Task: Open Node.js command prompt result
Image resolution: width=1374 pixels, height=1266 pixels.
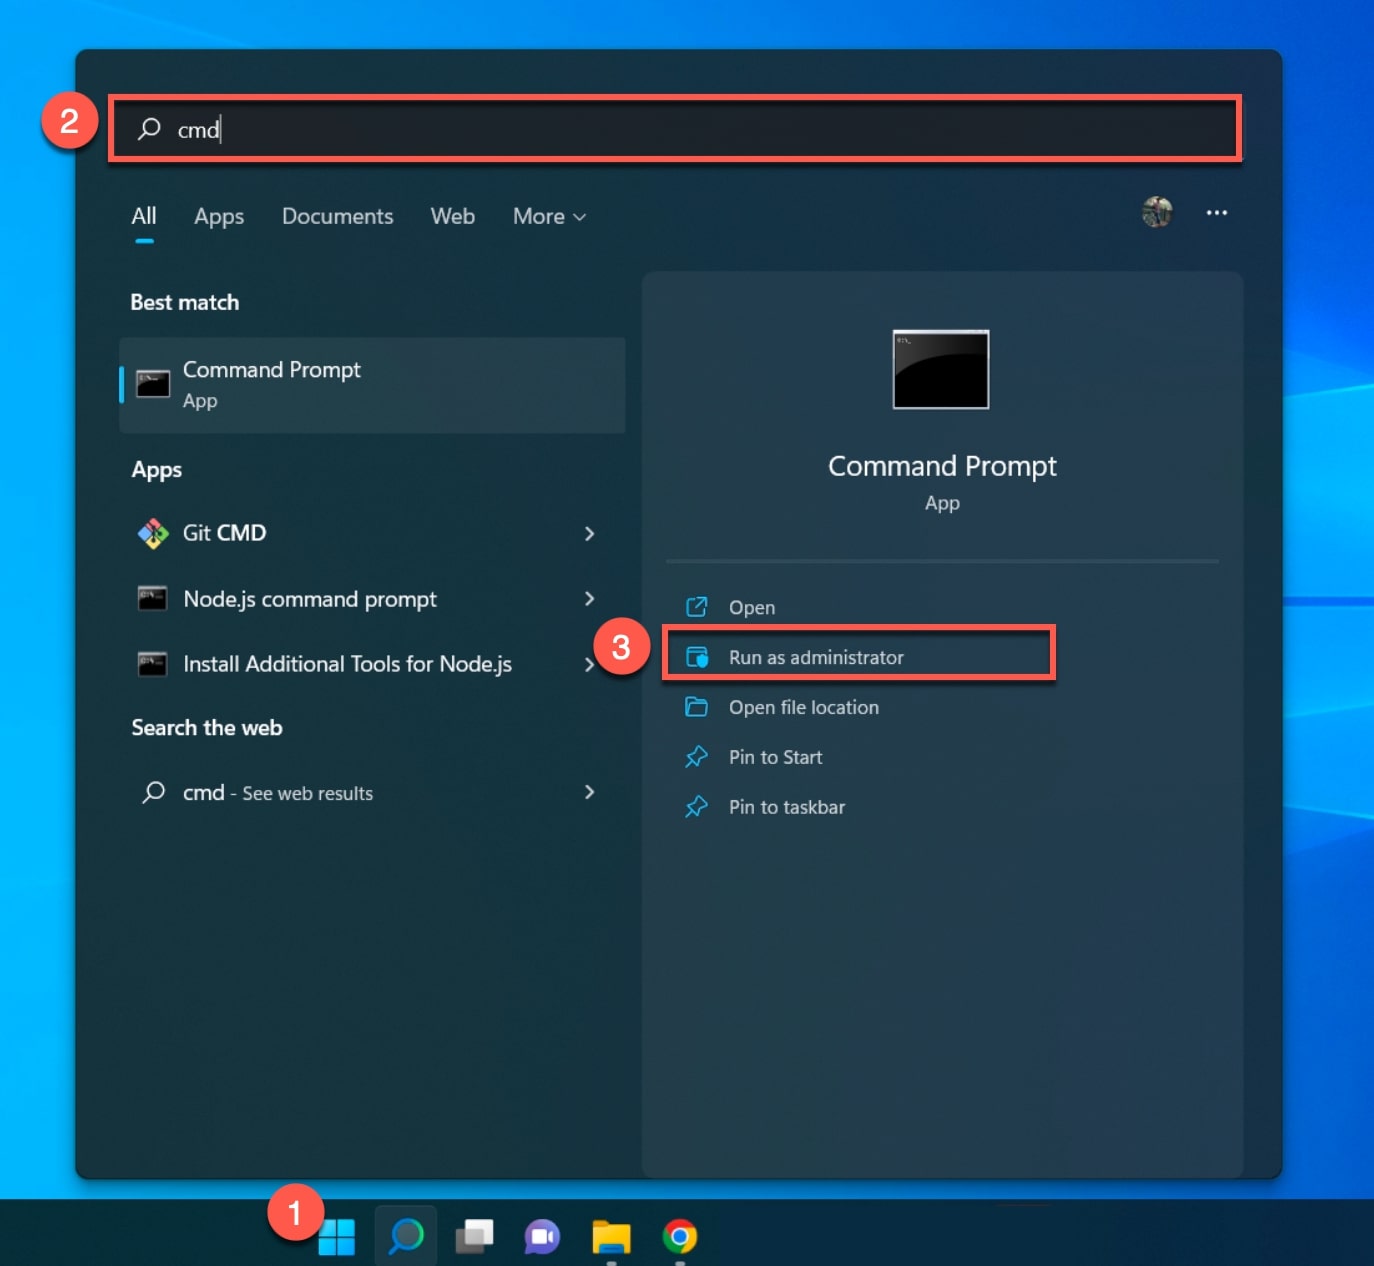Action: click(372, 599)
